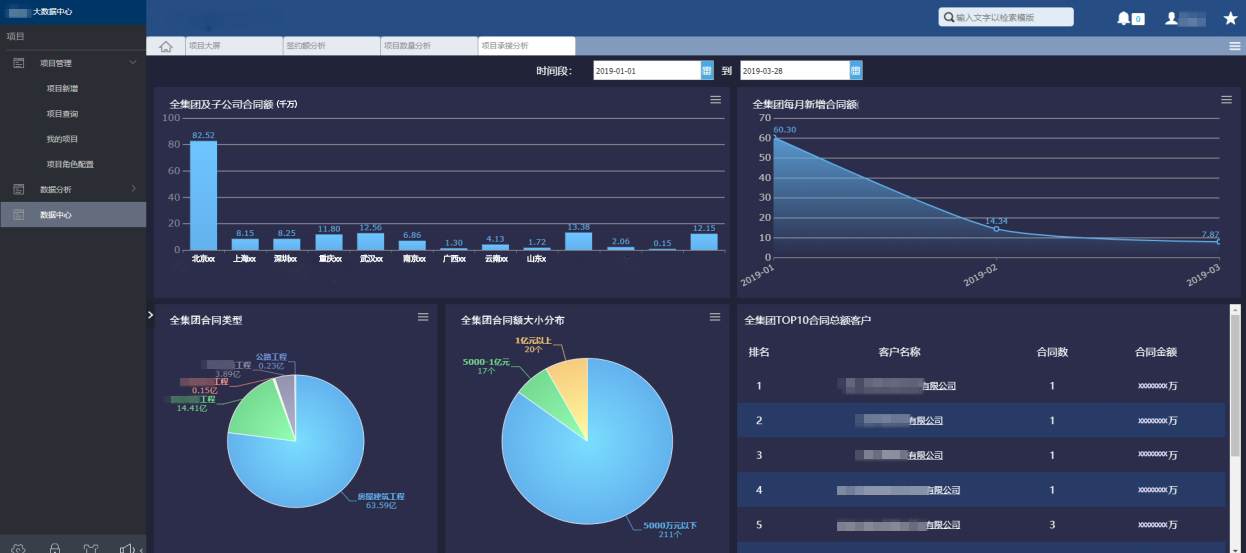Screen dimensions: 1246x553
Task: Click the lock icon in sidebar footer
Action: tap(55, 547)
